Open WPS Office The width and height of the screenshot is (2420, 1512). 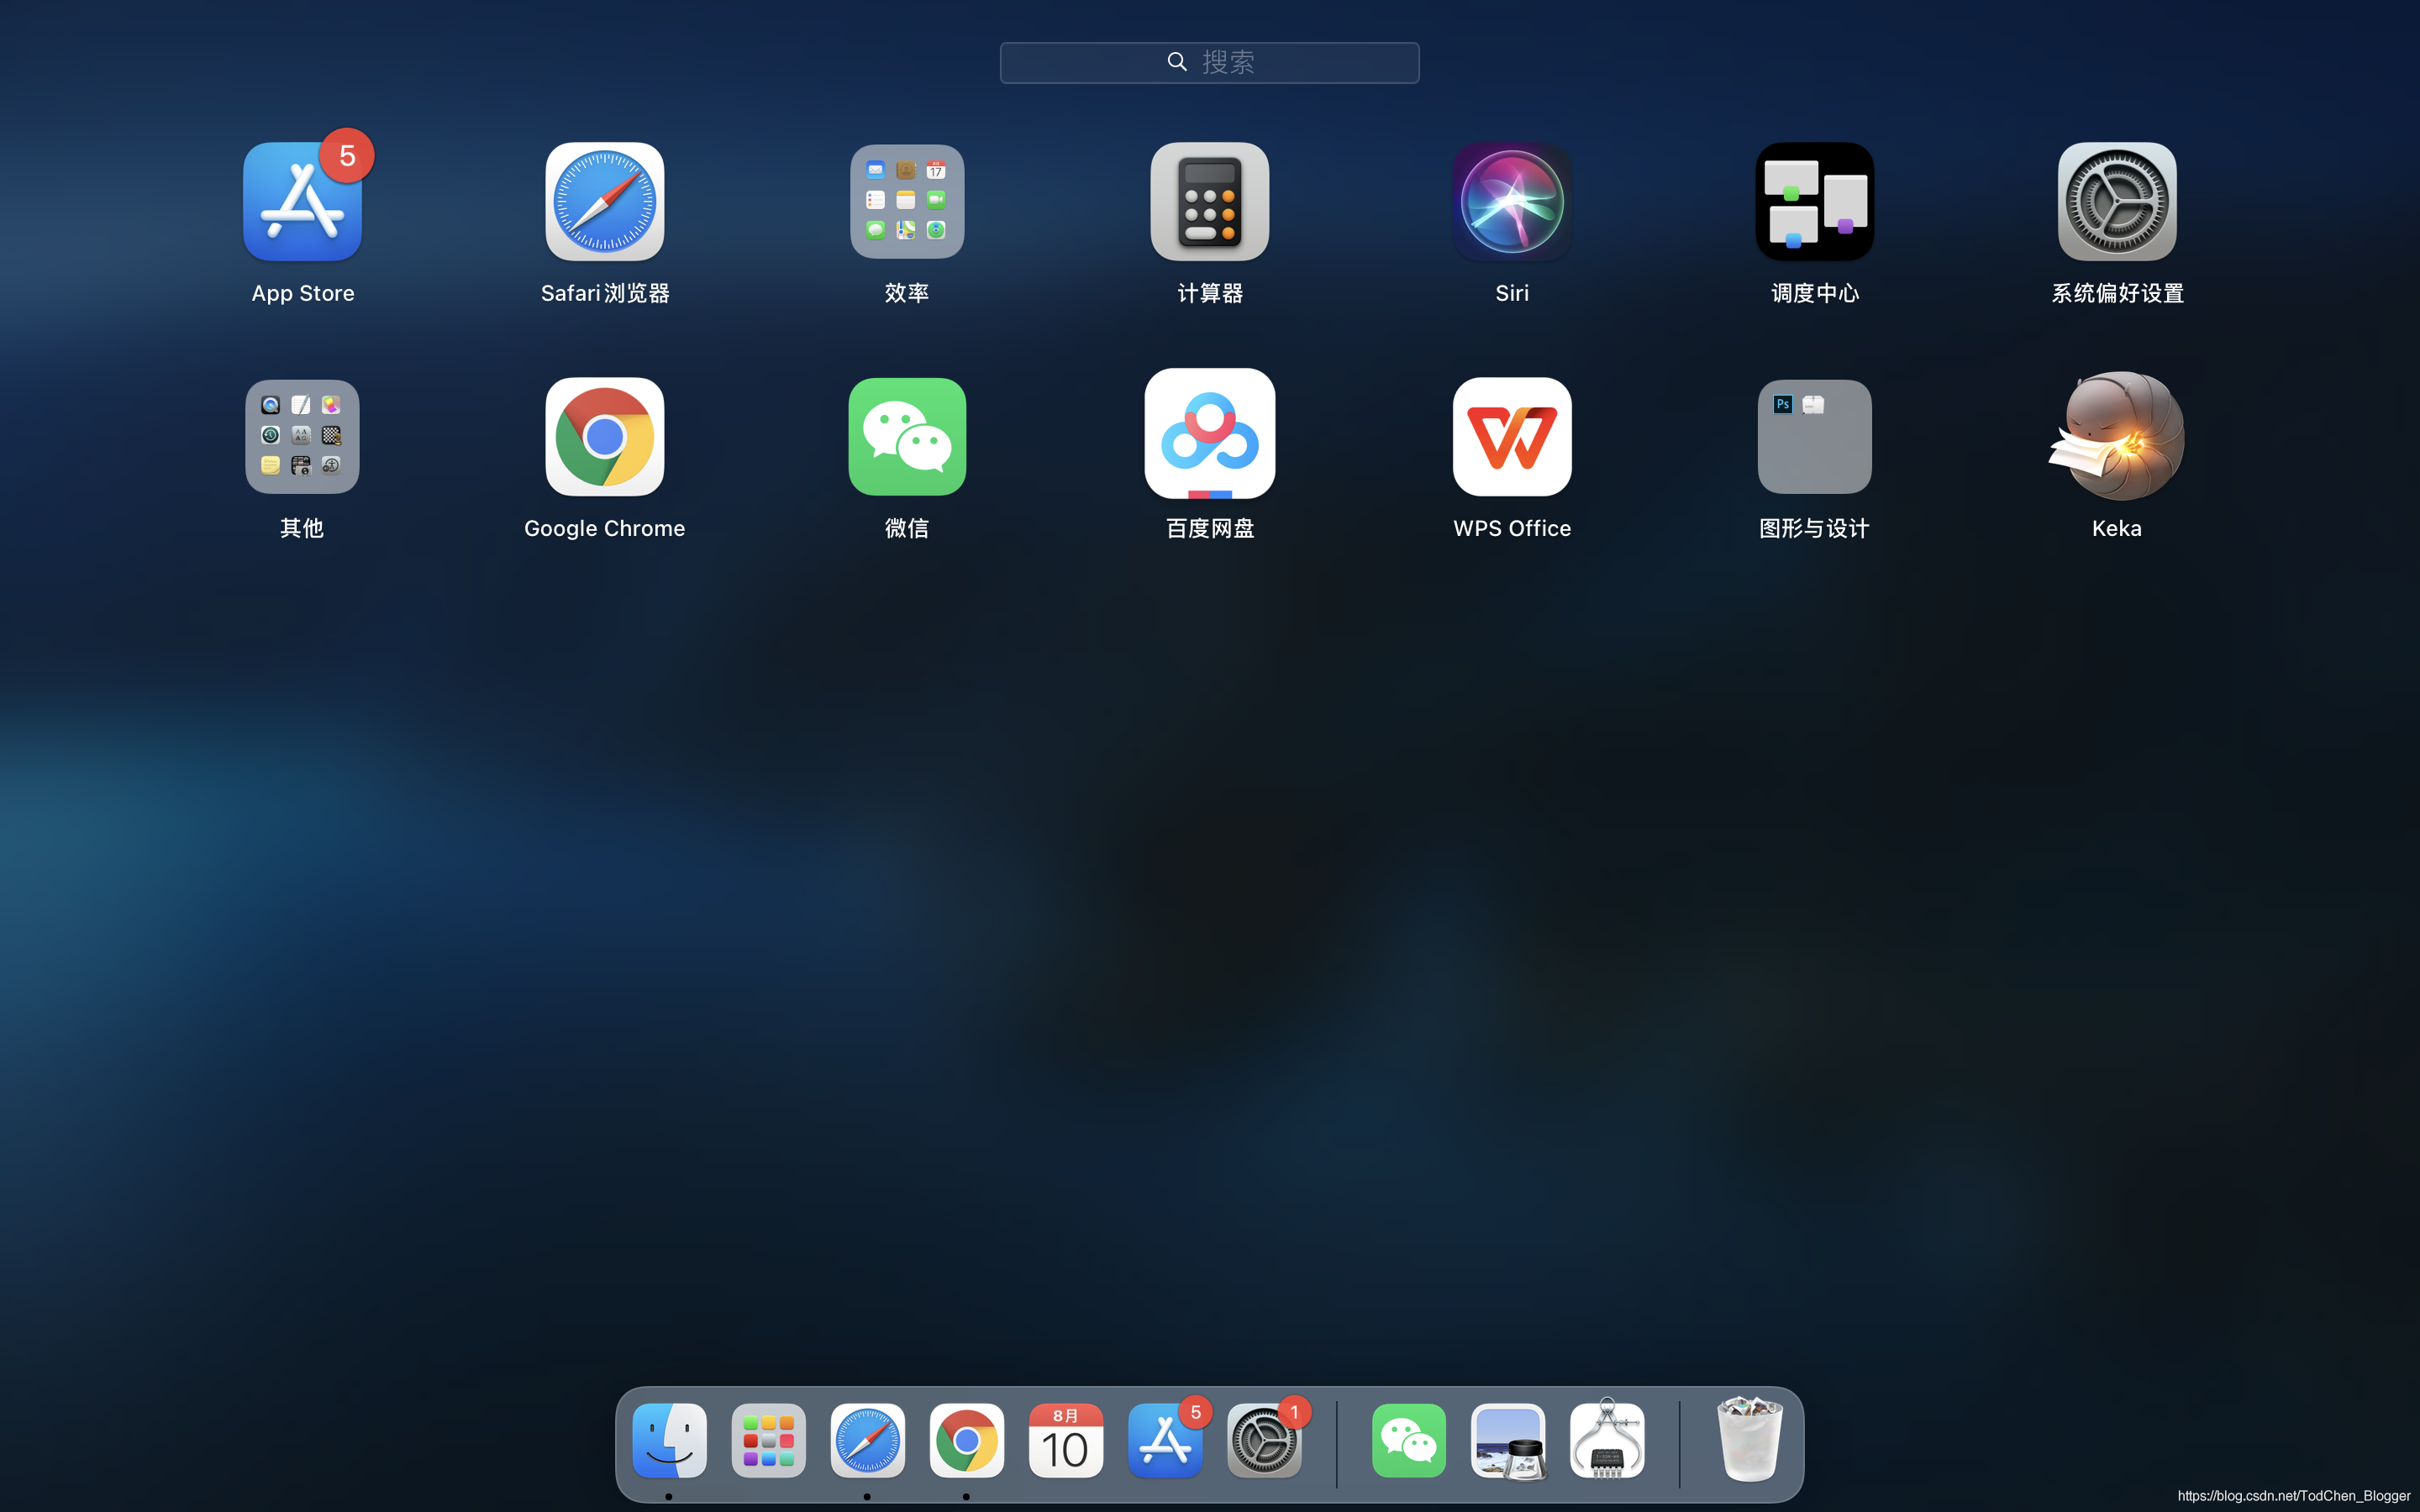[1512, 437]
